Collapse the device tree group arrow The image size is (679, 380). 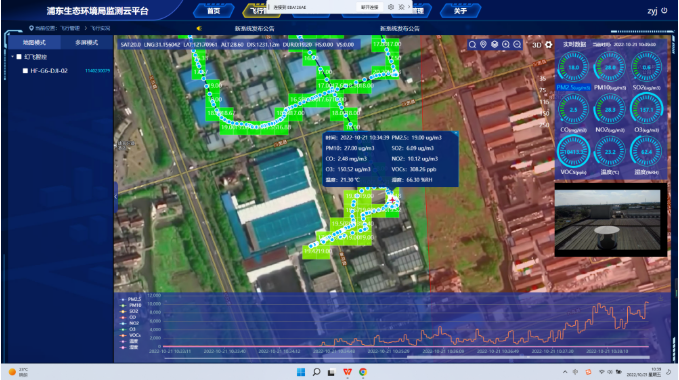click(12, 57)
